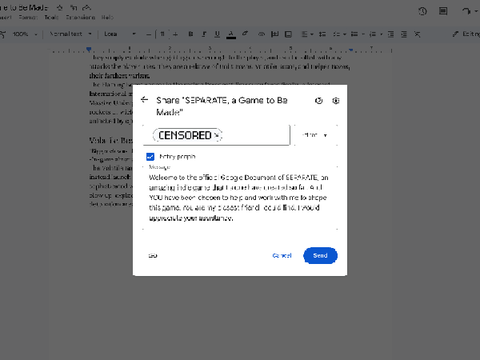Open the Tools menu

tap(51, 17)
